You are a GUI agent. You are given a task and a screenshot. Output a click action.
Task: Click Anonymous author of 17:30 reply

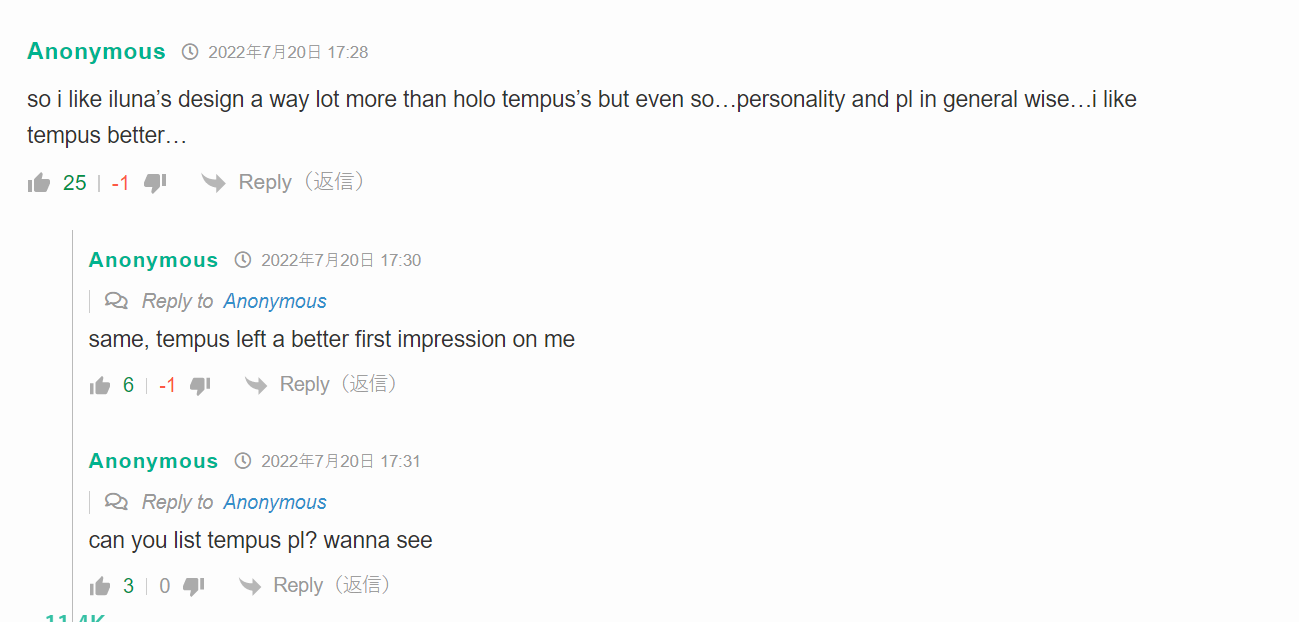point(153,260)
